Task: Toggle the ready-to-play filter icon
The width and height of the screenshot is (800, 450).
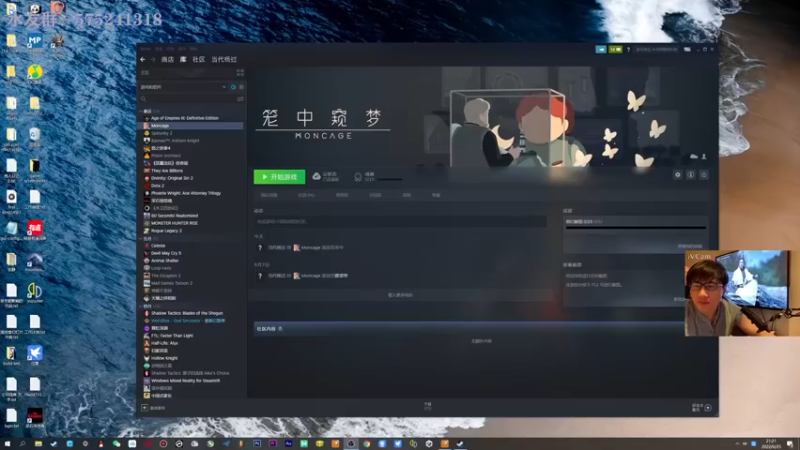Action: [241, 87]
